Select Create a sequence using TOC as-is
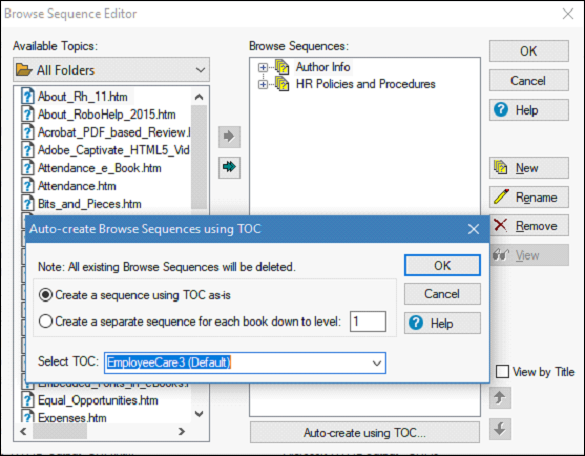The width and height of the screenshot is (585, 456). pyautogui.click(x=135, y=295)
